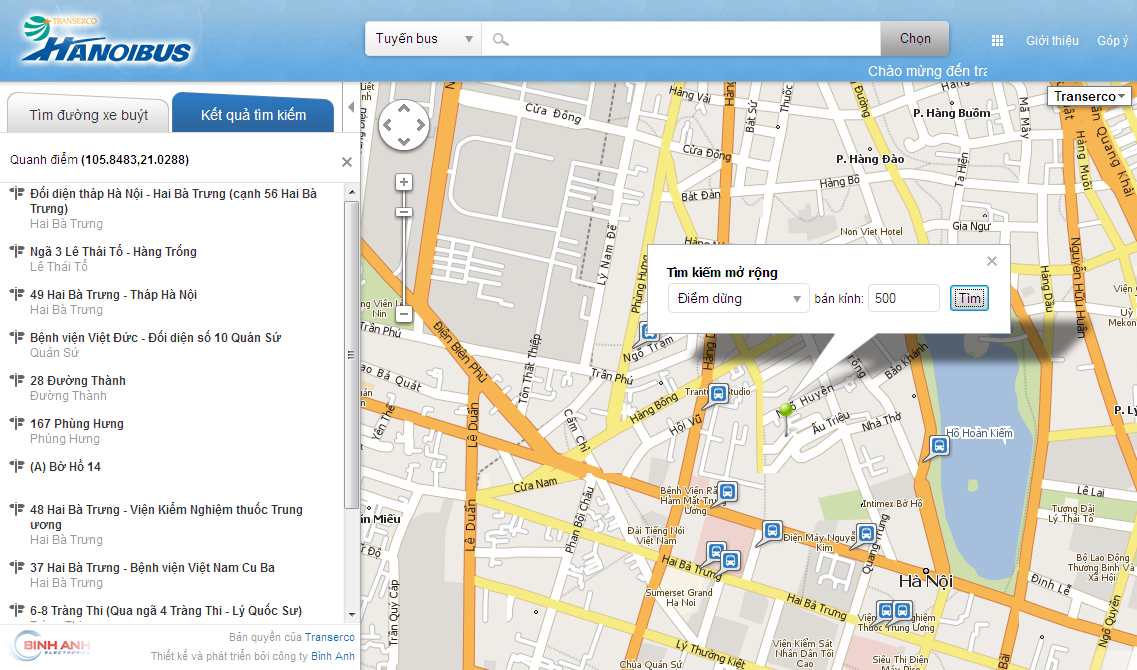Switch to Tìm đường xe buýt tab
This screenshot has width=1137, height=670.
[x=88, y=115]
